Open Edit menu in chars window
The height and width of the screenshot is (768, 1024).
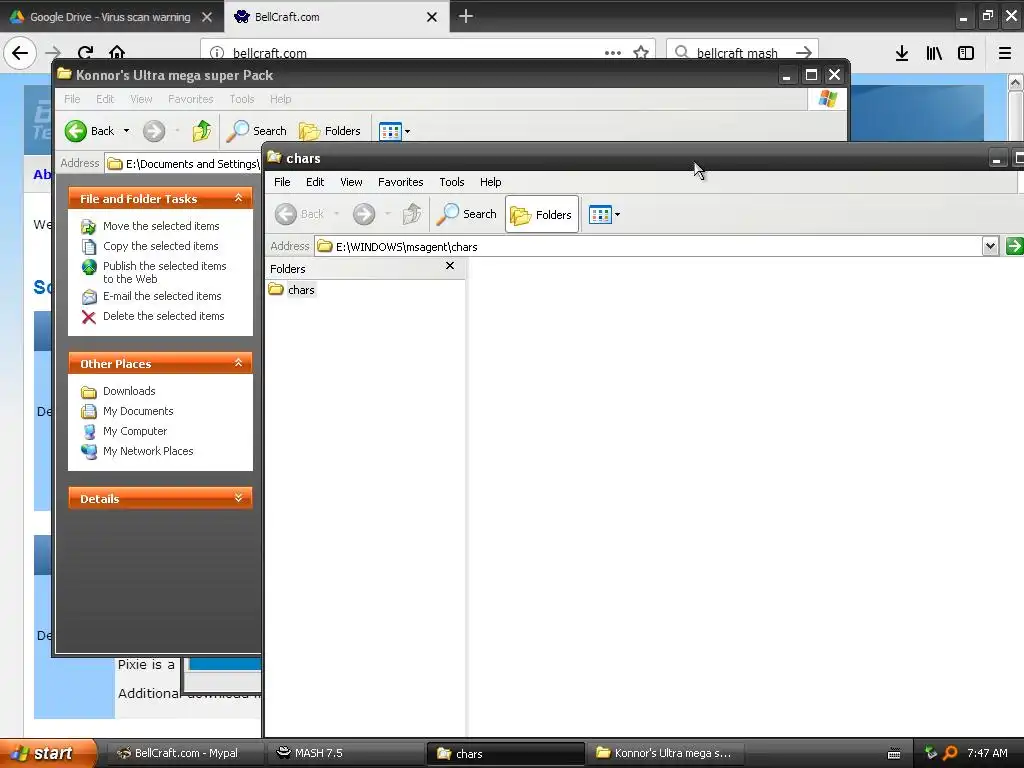tap(315, 182)
